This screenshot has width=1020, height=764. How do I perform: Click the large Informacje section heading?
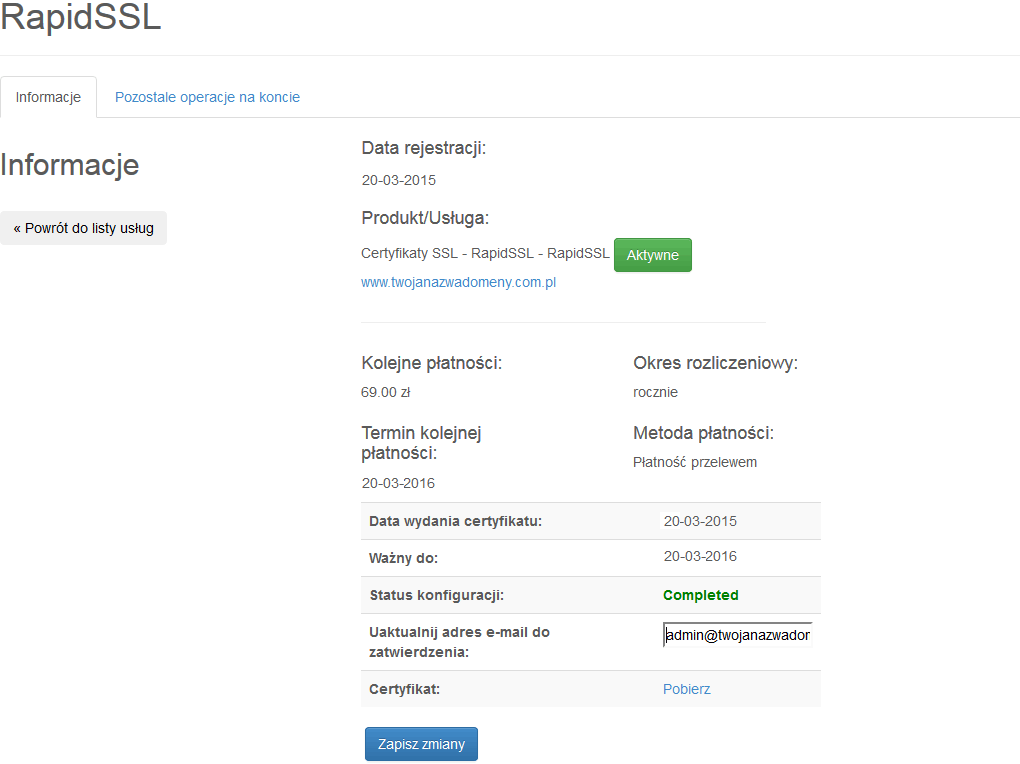(70, 165)
